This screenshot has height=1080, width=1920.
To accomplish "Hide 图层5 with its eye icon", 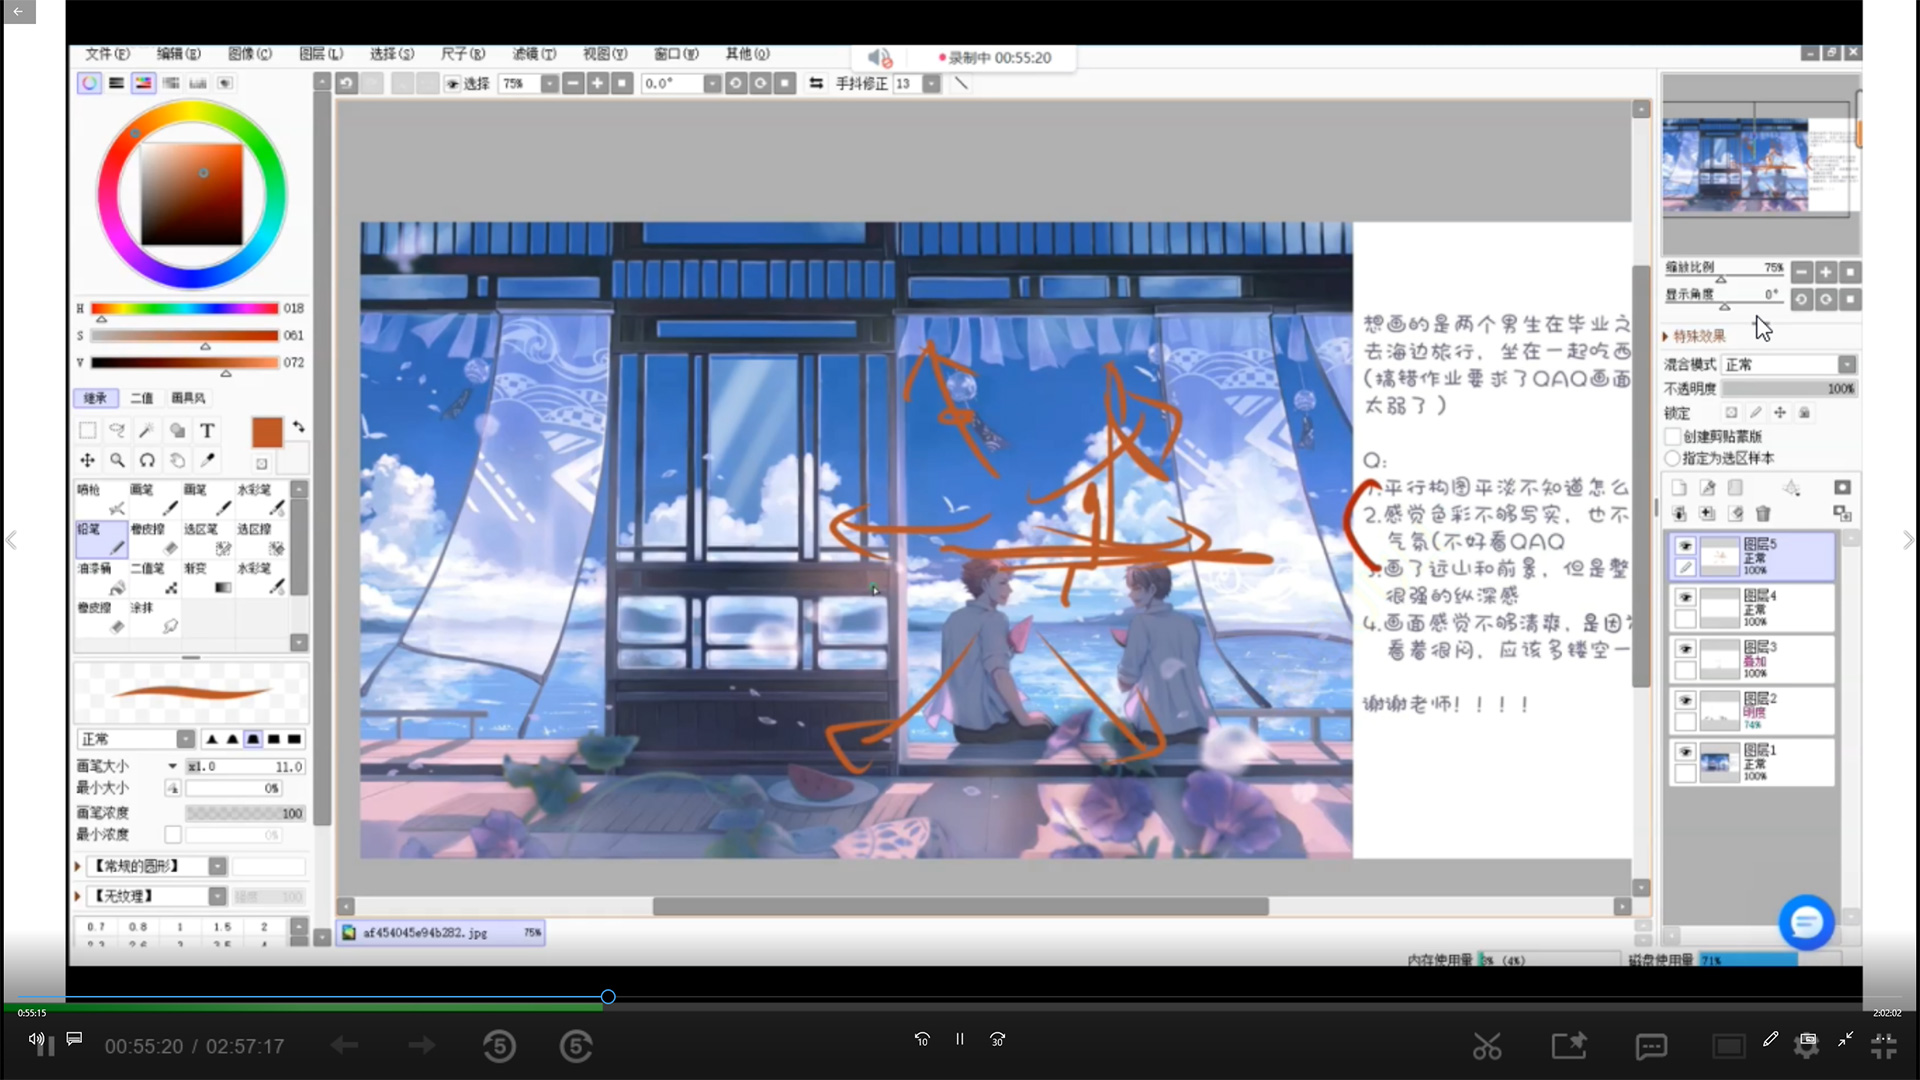I will pos(1685,545).
